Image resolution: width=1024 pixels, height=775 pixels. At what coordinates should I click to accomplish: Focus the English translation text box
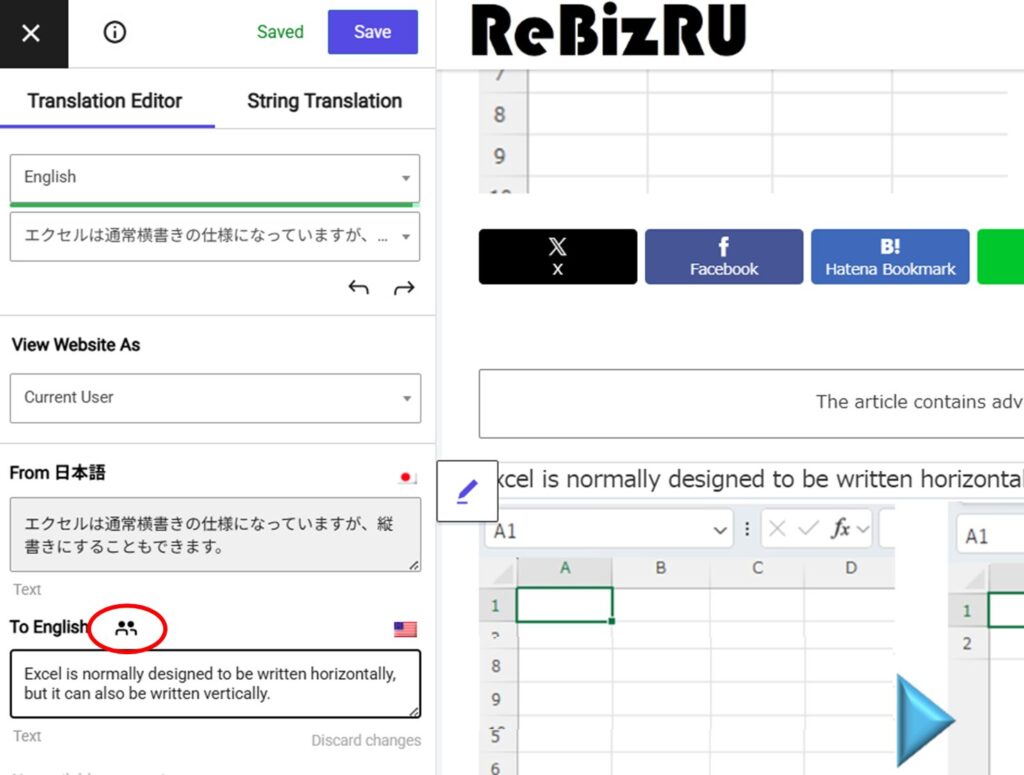215,684
